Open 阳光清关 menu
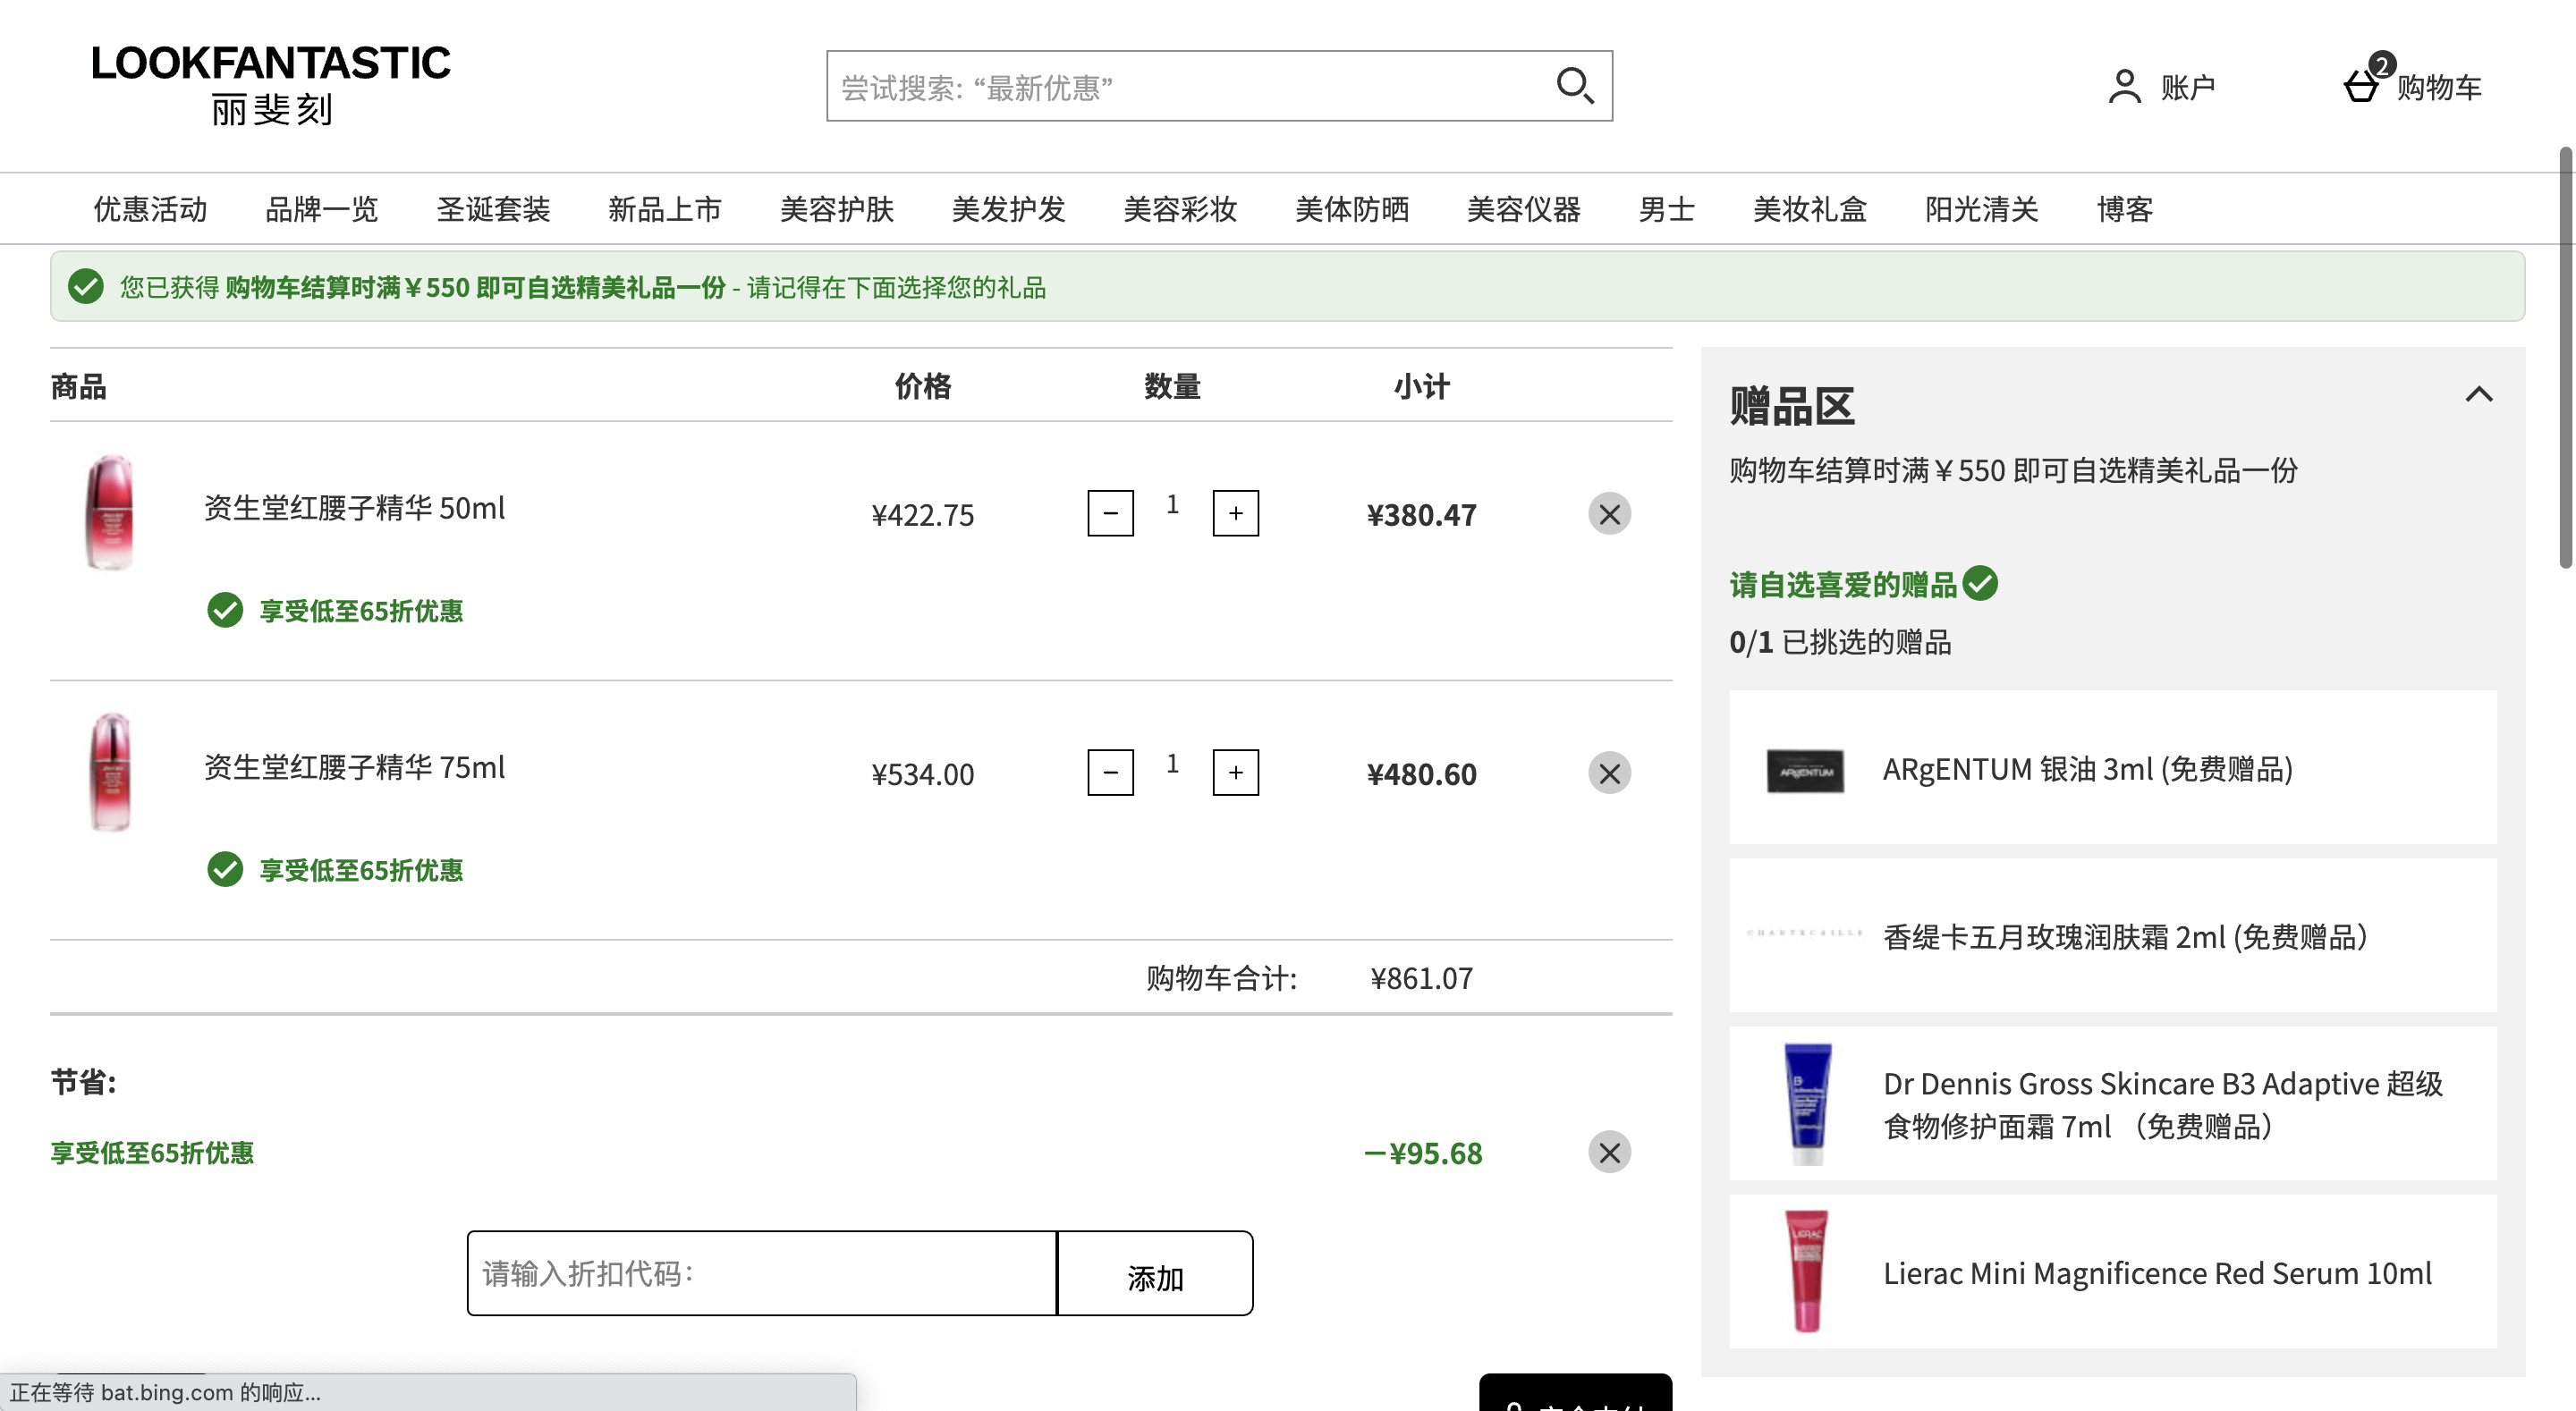The width and height of the screenshot is (2576, 1411). point(1982,209)
